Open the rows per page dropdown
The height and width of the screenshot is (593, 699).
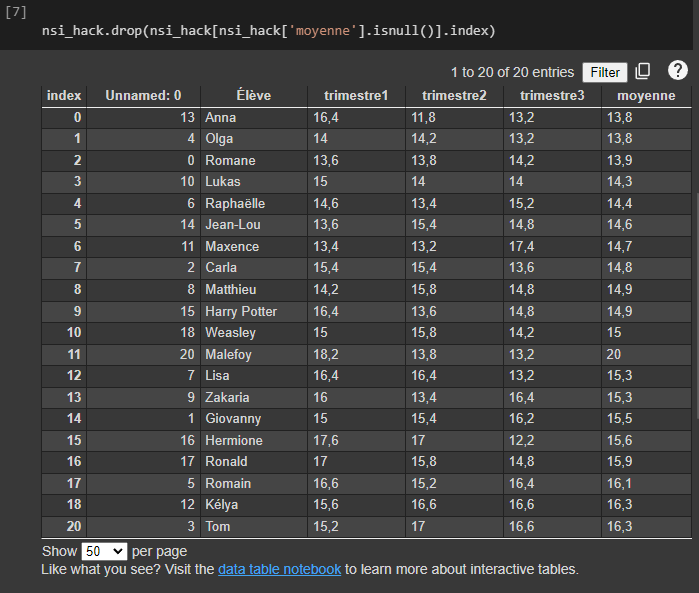click(105, 551)
